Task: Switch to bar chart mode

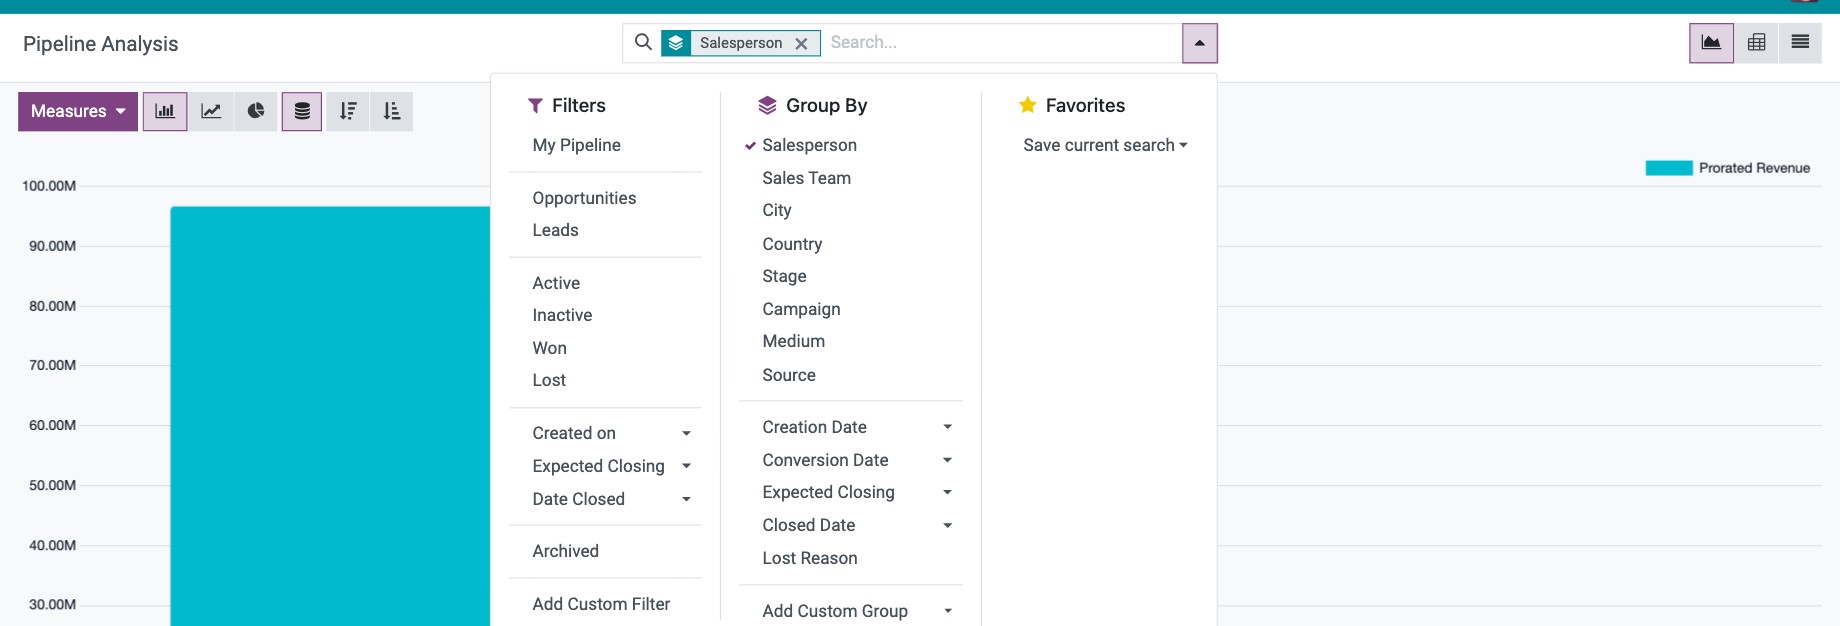Action: [x=165, y=111]
